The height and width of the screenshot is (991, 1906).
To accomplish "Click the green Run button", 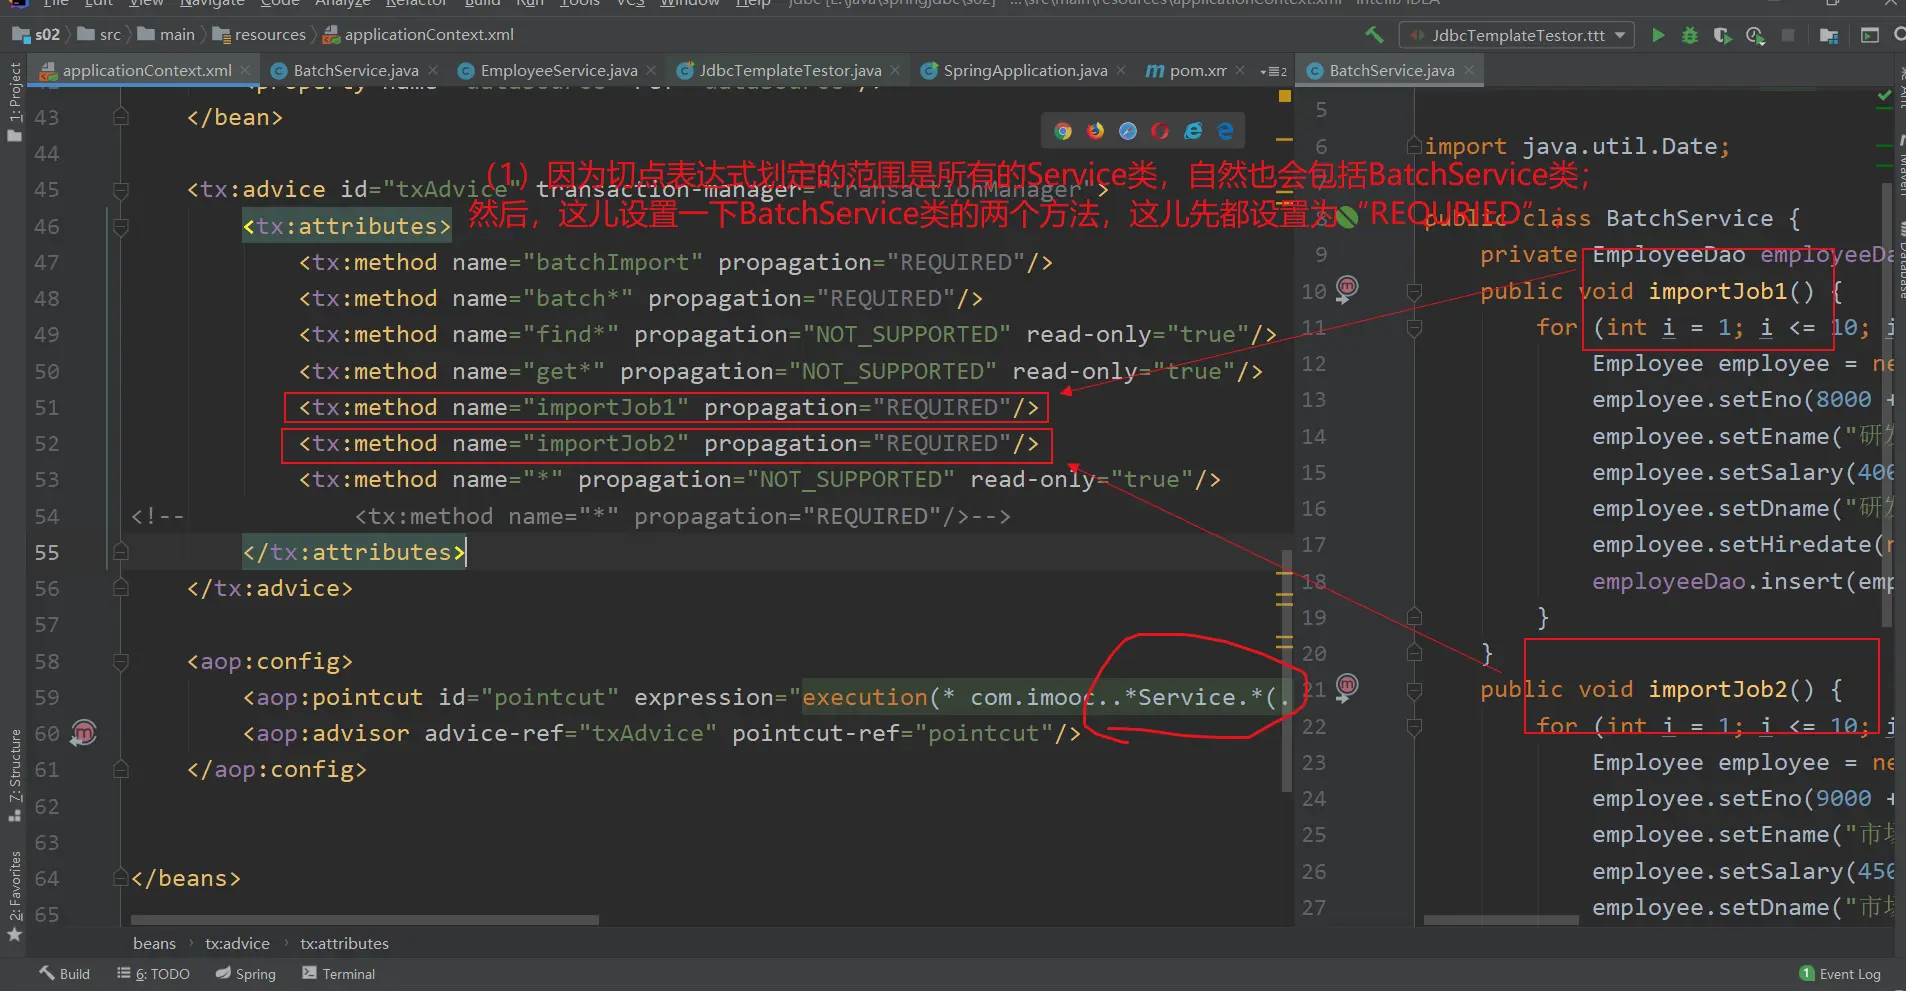I will click(x=1658, y=35).
